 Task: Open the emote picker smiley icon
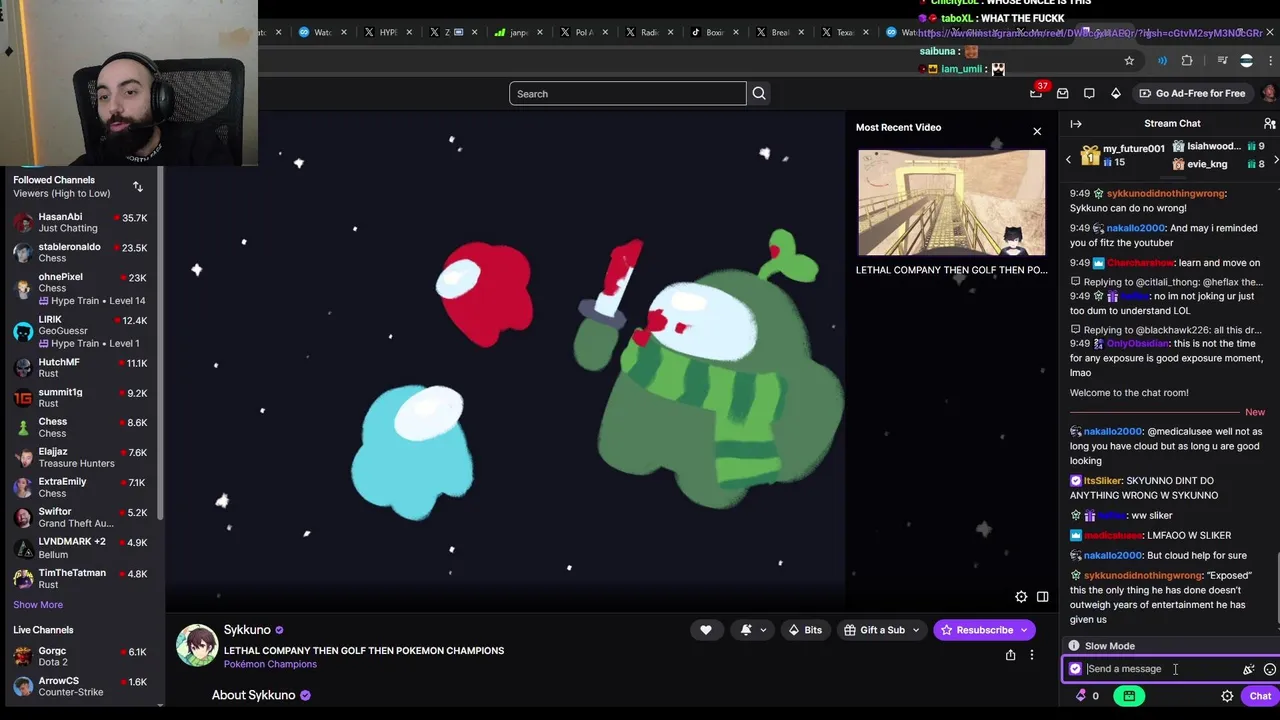[1270, 670]
